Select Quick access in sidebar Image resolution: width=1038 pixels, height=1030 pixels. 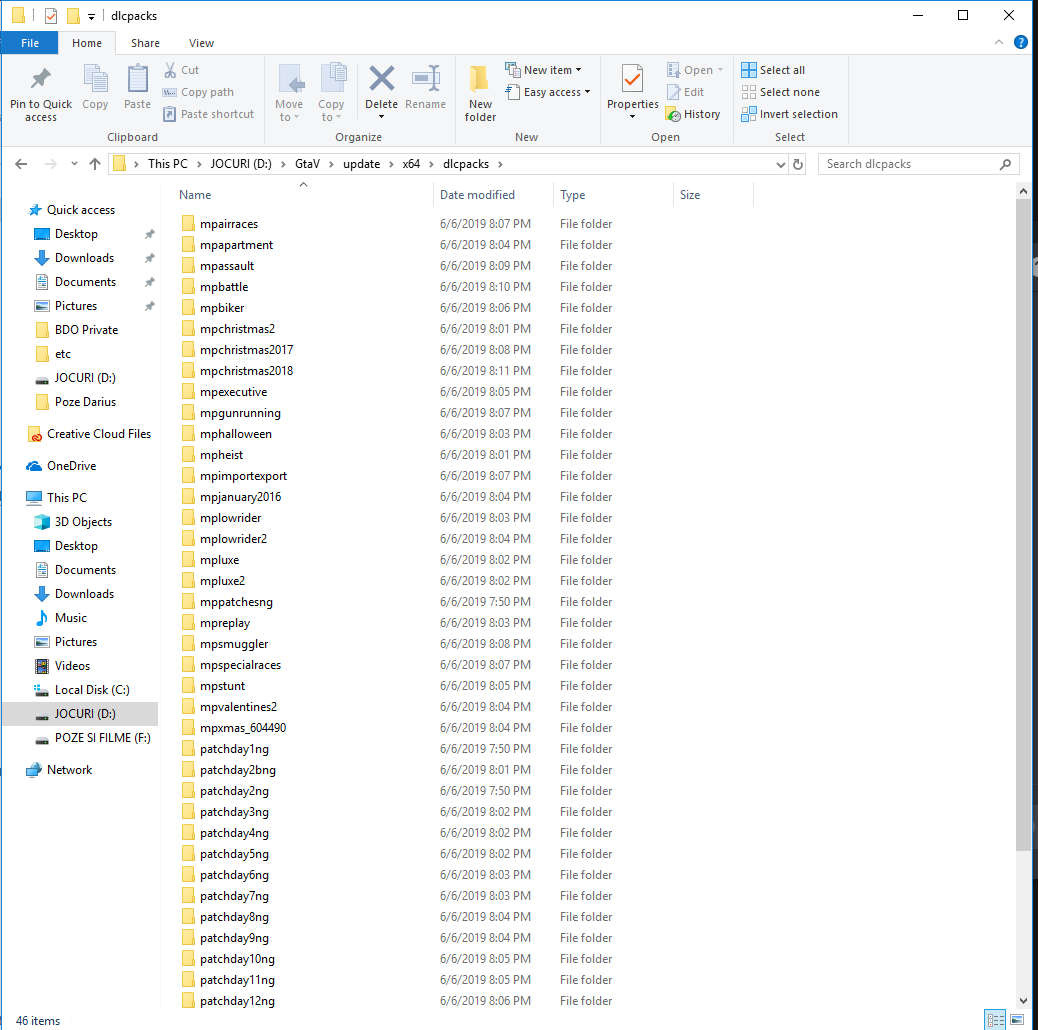tap(81, 210)
